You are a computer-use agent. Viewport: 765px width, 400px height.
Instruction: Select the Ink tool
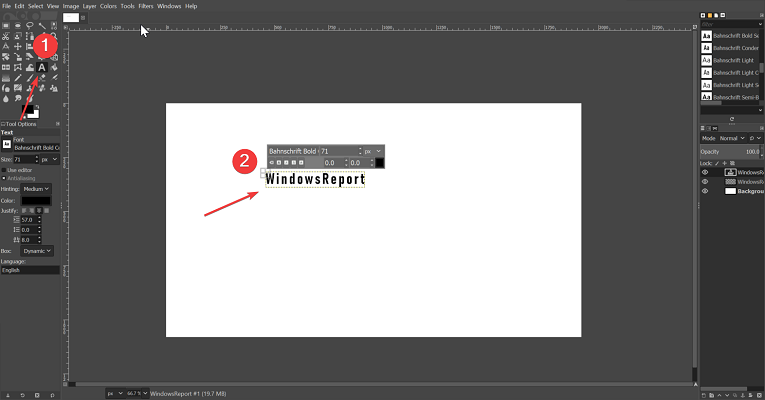[x=6, y=88]
